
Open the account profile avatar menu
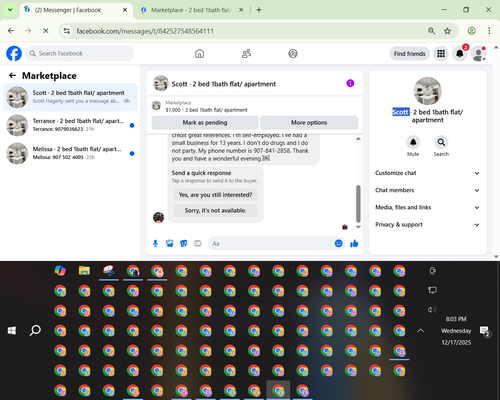pyautogui.click(x=478, y=54)
